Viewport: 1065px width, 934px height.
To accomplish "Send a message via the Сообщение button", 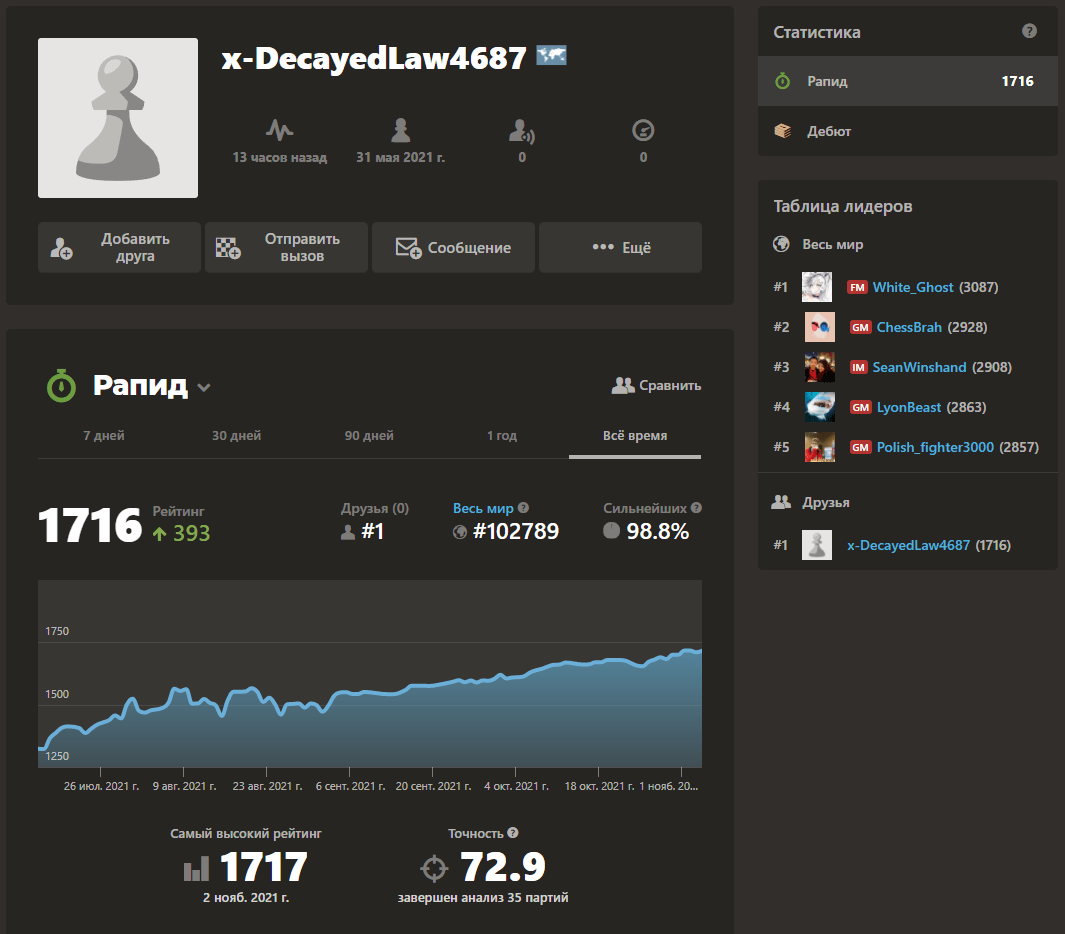I will click(453, 247).
